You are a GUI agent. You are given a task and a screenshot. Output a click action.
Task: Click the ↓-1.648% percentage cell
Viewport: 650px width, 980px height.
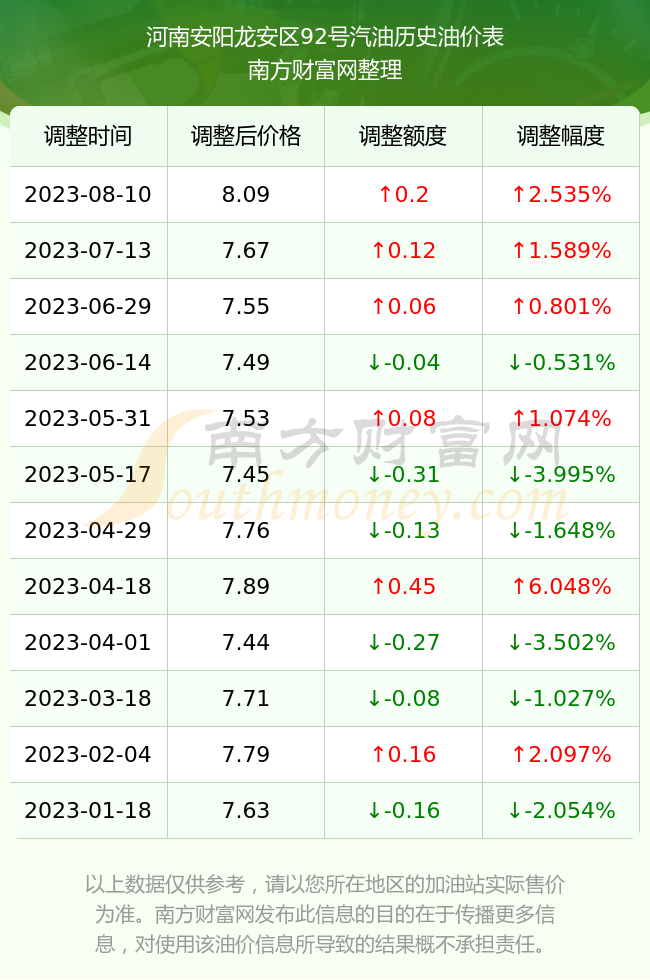(x=561, y=531)
